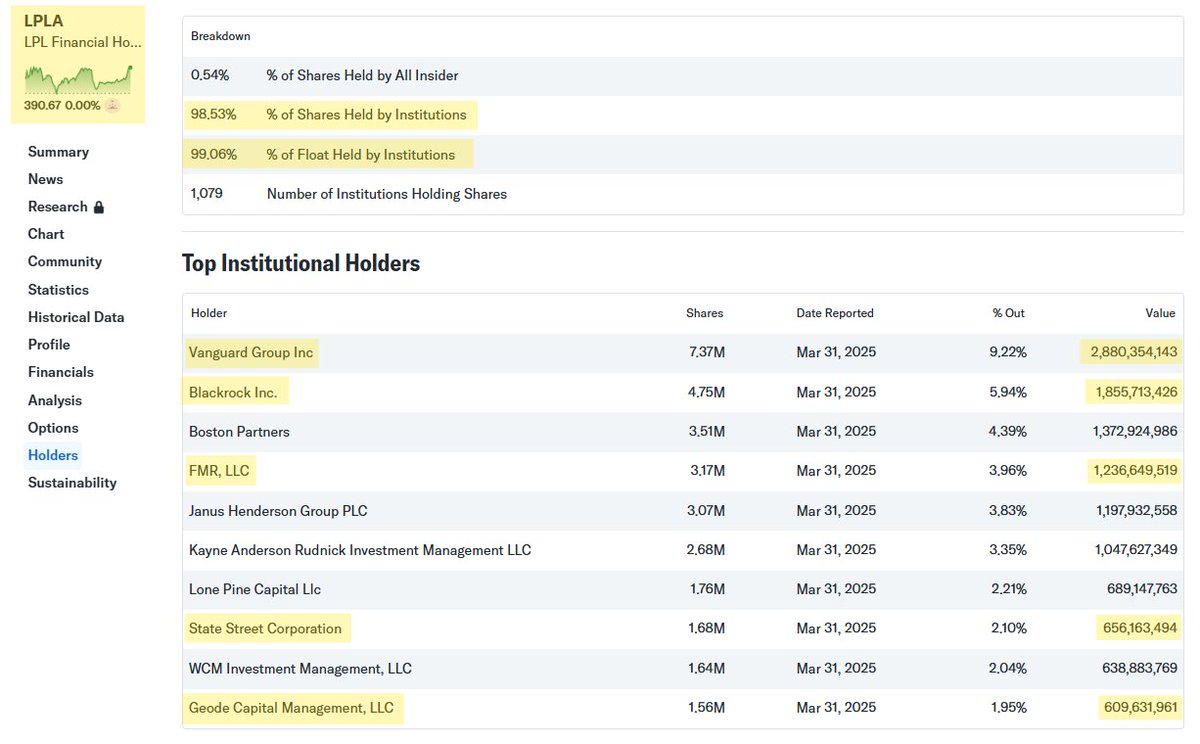
Task: Click the small badge icon beside 390.67 0.00%
Action: coord(112,105)
